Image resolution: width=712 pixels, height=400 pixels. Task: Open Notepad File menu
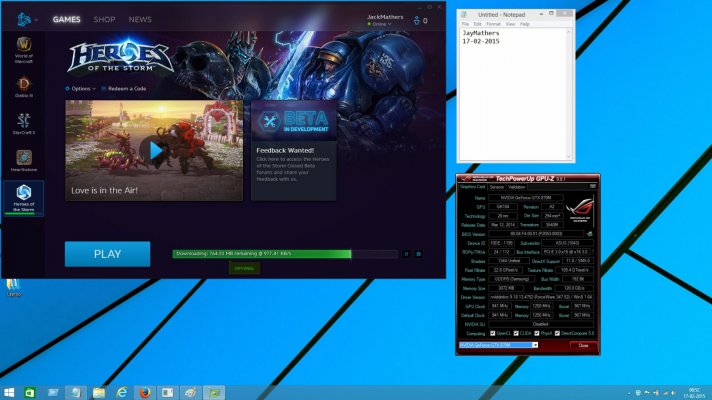point(465,24)
